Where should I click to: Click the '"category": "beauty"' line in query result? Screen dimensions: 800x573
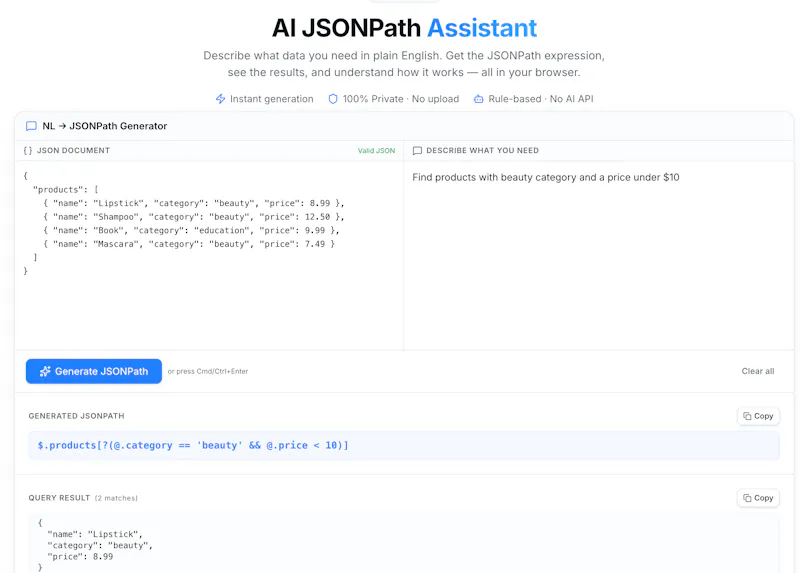pos(100,545)
